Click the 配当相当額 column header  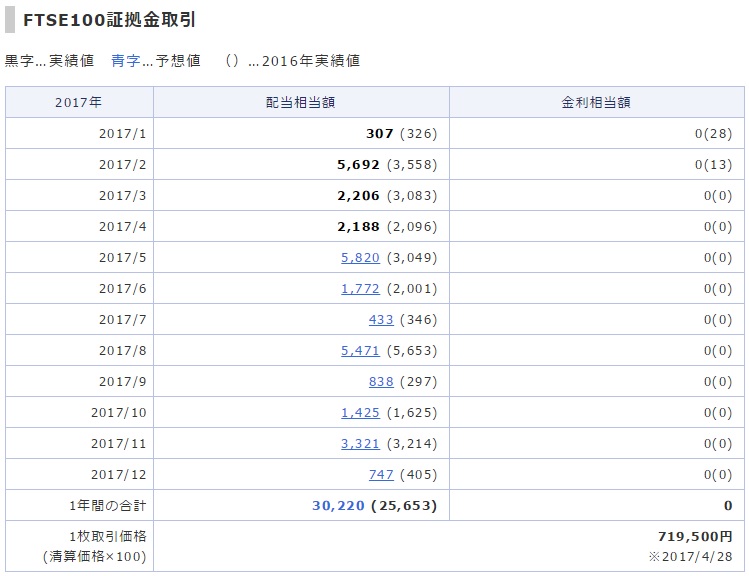pos(300,102)
